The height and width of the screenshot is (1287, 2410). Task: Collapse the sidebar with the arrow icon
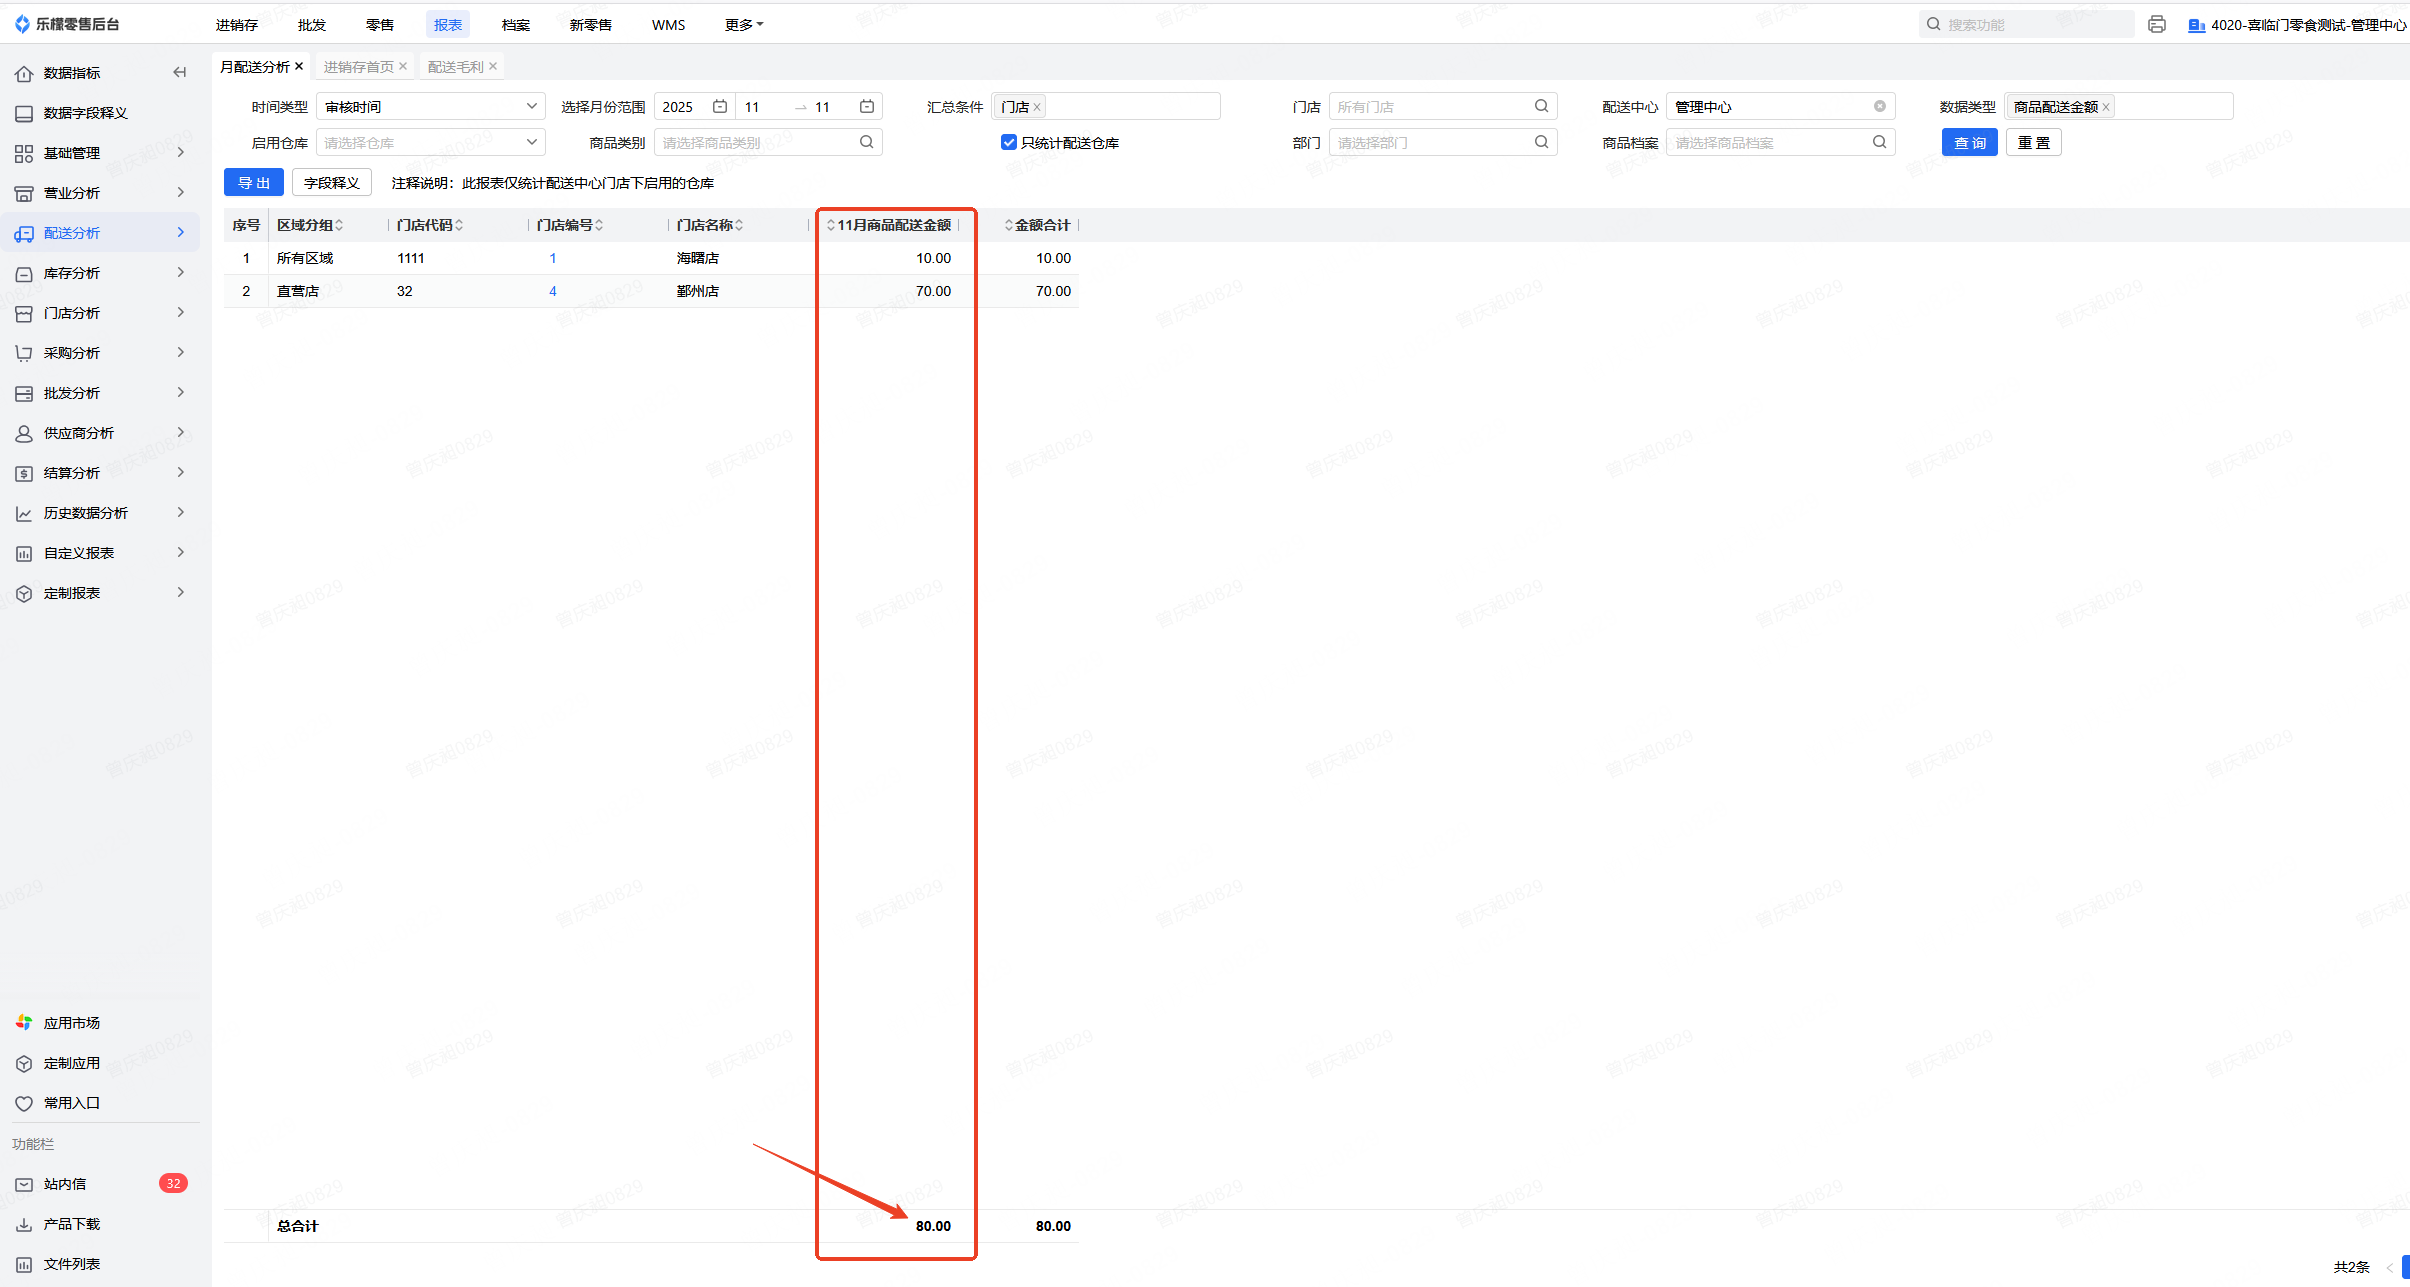point(180,72)
